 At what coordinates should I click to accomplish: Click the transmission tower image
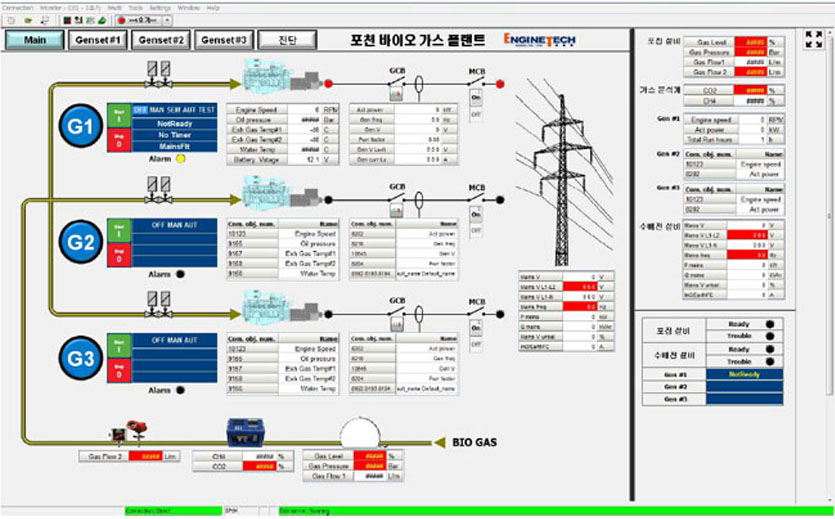click(565, 173)
